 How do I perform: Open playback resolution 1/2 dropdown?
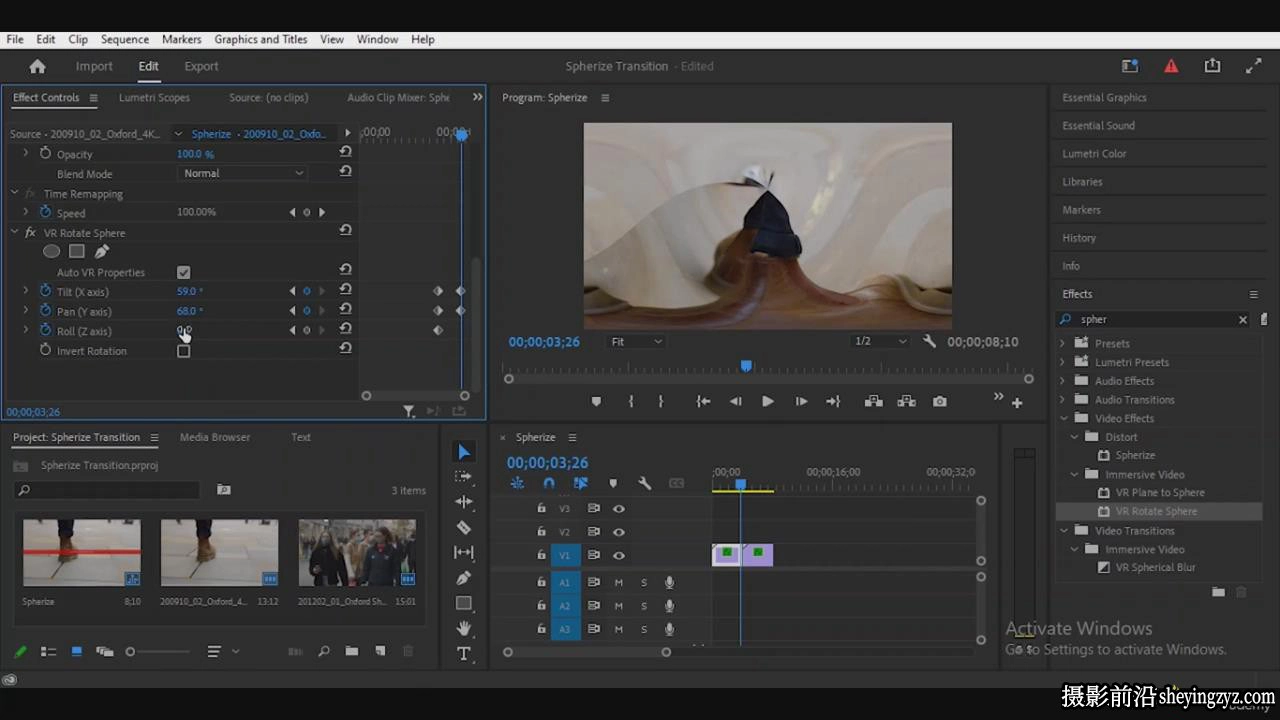[x=879, y=341]
